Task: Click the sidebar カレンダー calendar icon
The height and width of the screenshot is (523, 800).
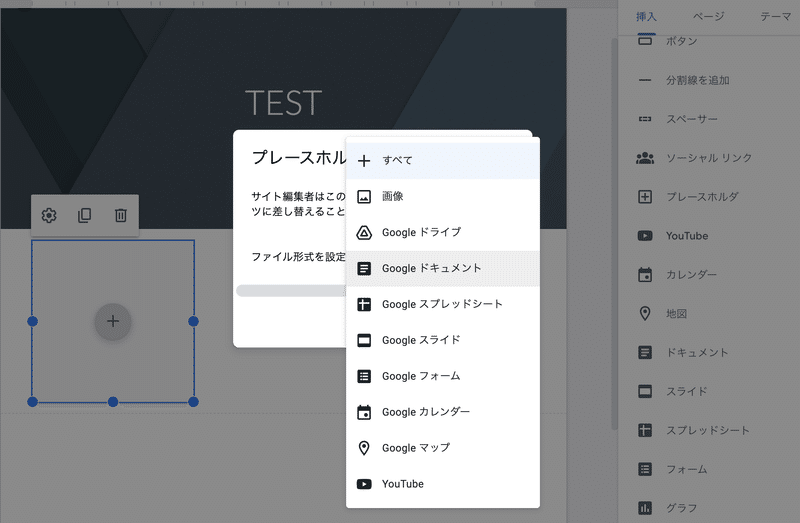Action: [645, 275]
